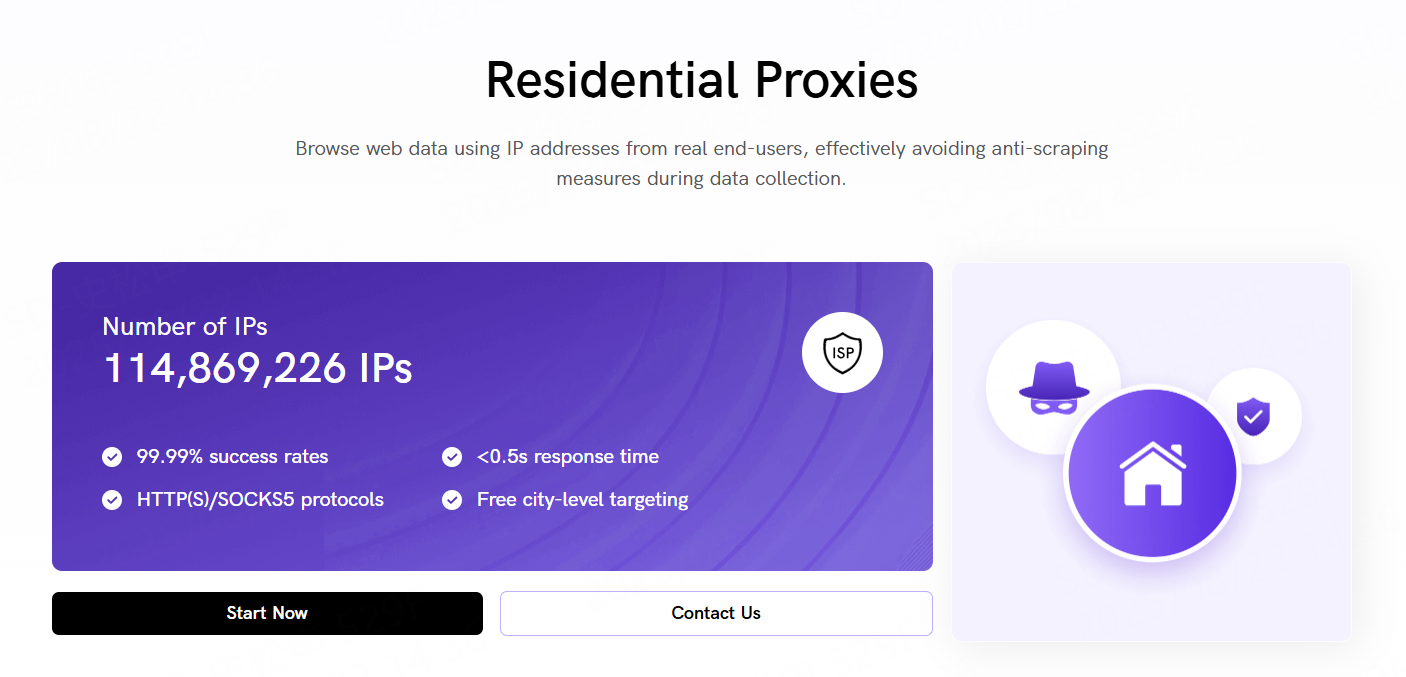Image resolution: width=1406 pixels, height=677 pixels.
Task: Click the checkmark beside HTTP(S)/SOCKS5 protocols
Action: coord(112,499)
